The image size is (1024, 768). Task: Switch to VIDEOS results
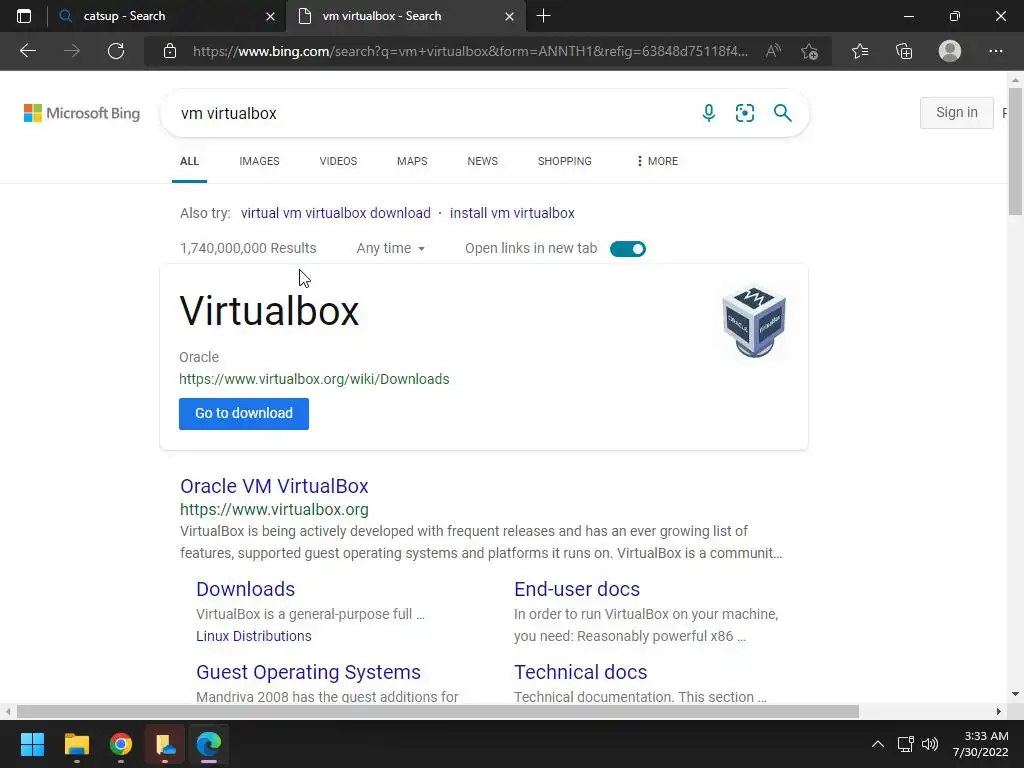pos(338,161)
